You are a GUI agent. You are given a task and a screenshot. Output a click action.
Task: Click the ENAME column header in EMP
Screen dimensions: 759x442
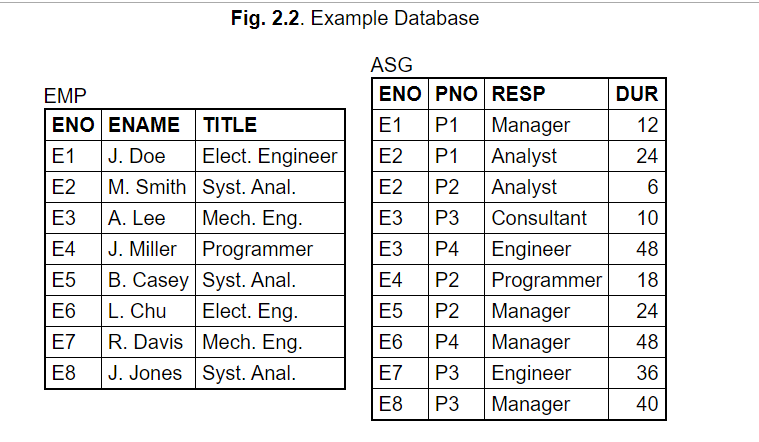pyautogui.click(x=149, y=125)
